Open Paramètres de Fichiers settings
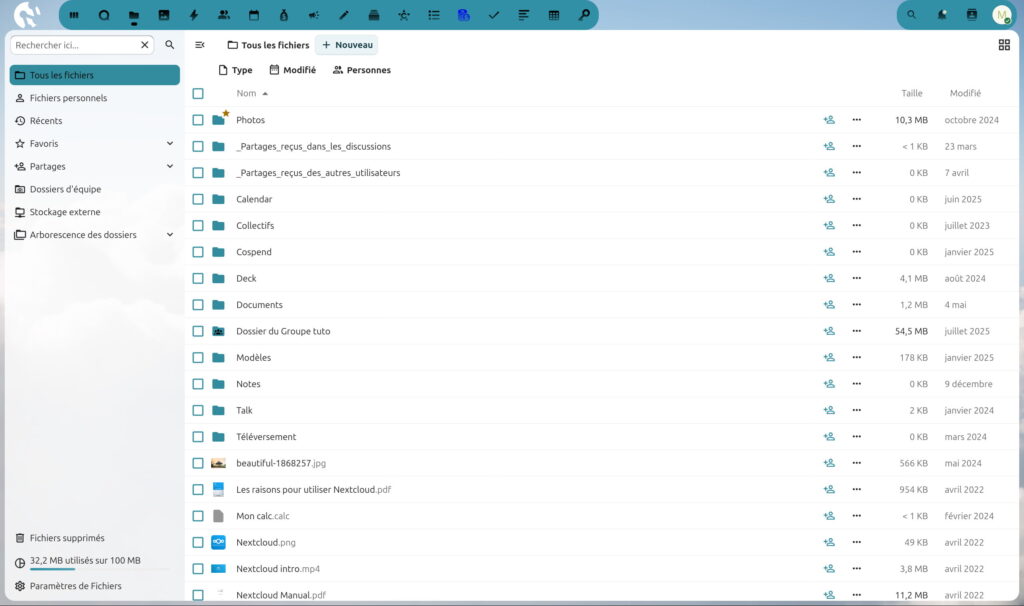 [x=95, y=586]
